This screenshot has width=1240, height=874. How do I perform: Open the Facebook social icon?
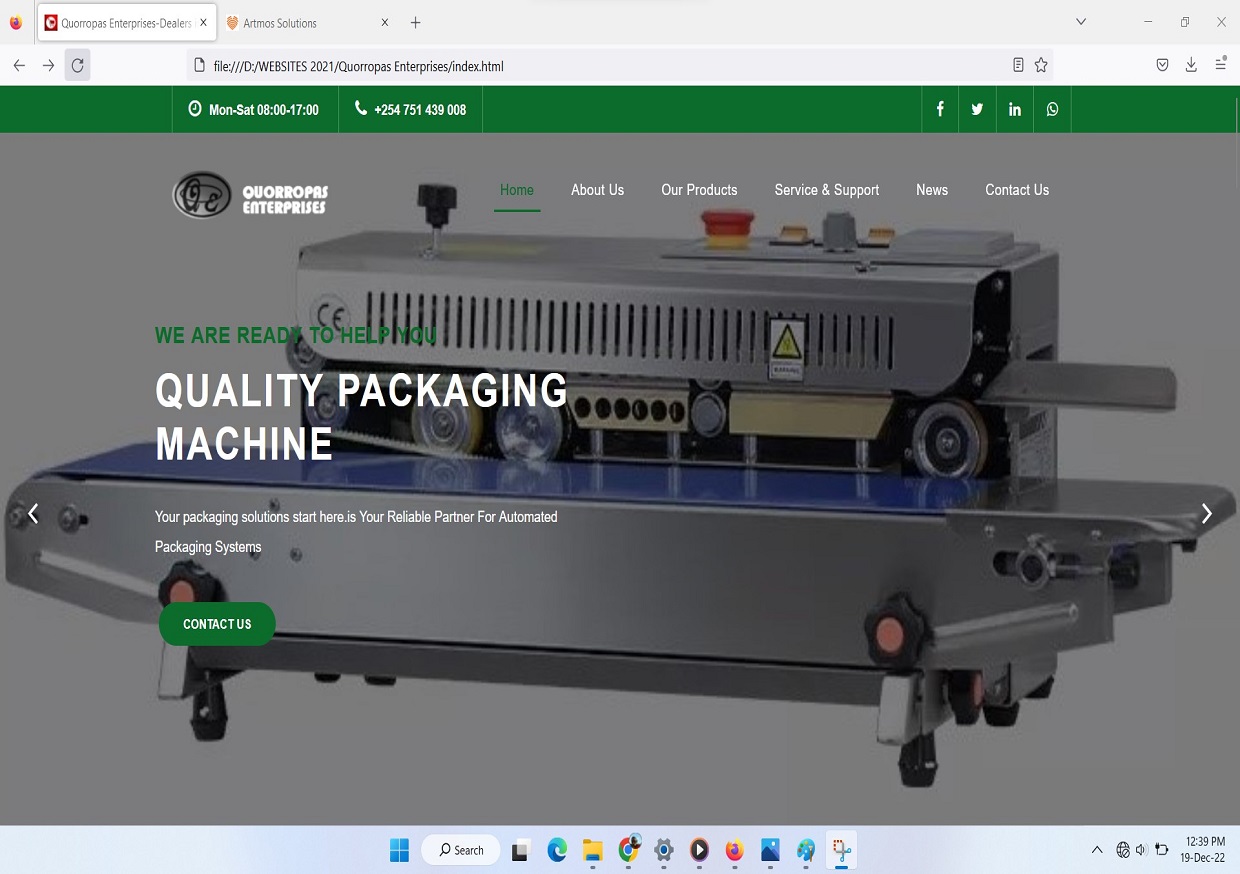(x=940, y=109)
